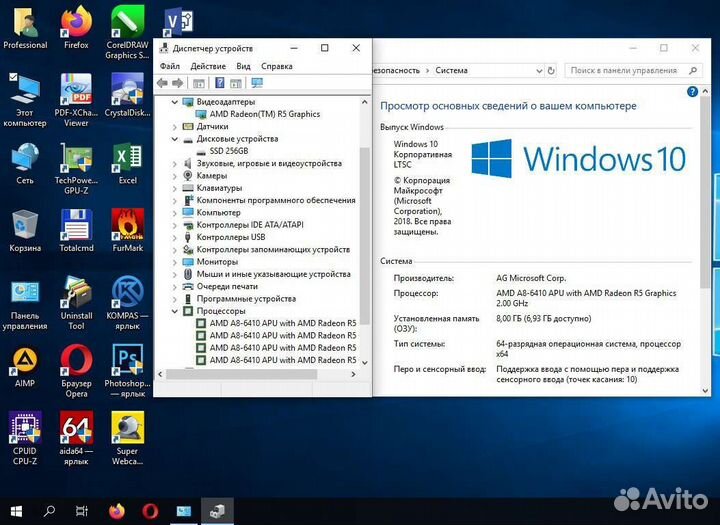Click Система window vertical scrollbar down arrow
This screenshot has height=525, width=720.
click(x=705, y=391)
